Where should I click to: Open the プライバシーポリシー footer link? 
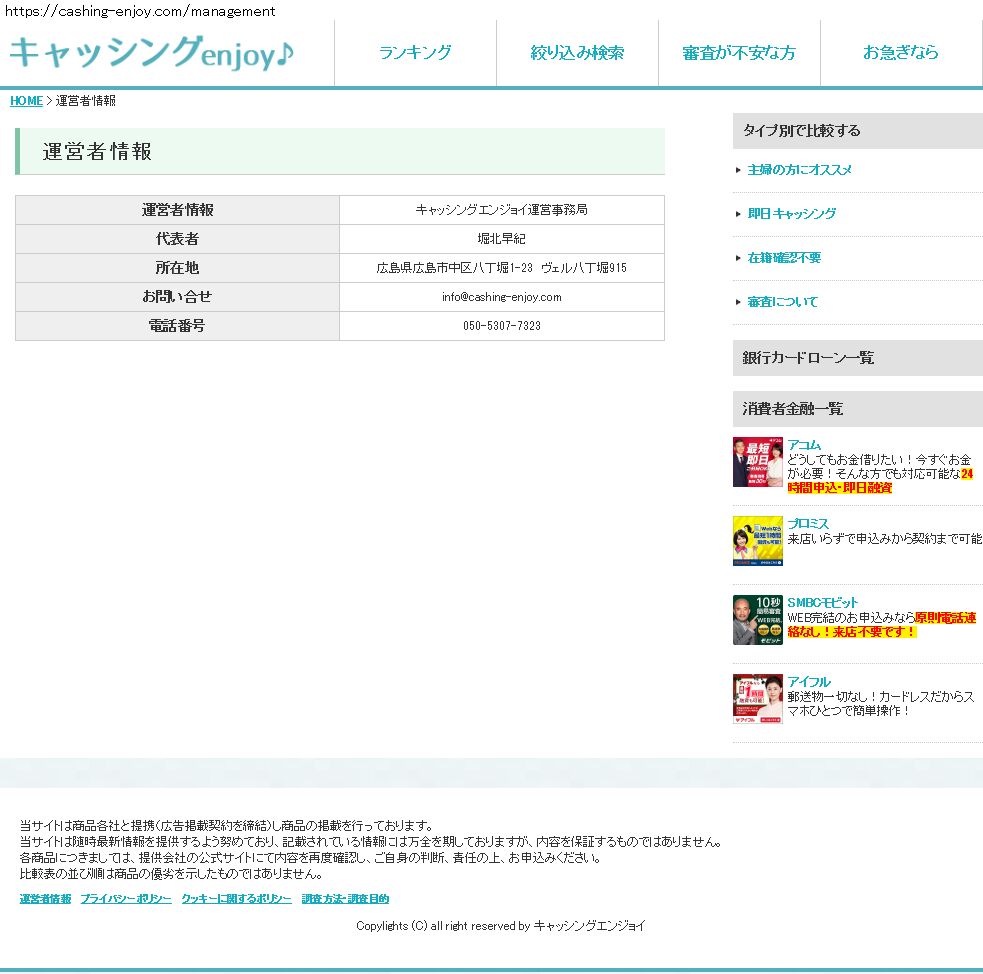tap(126, 899)
